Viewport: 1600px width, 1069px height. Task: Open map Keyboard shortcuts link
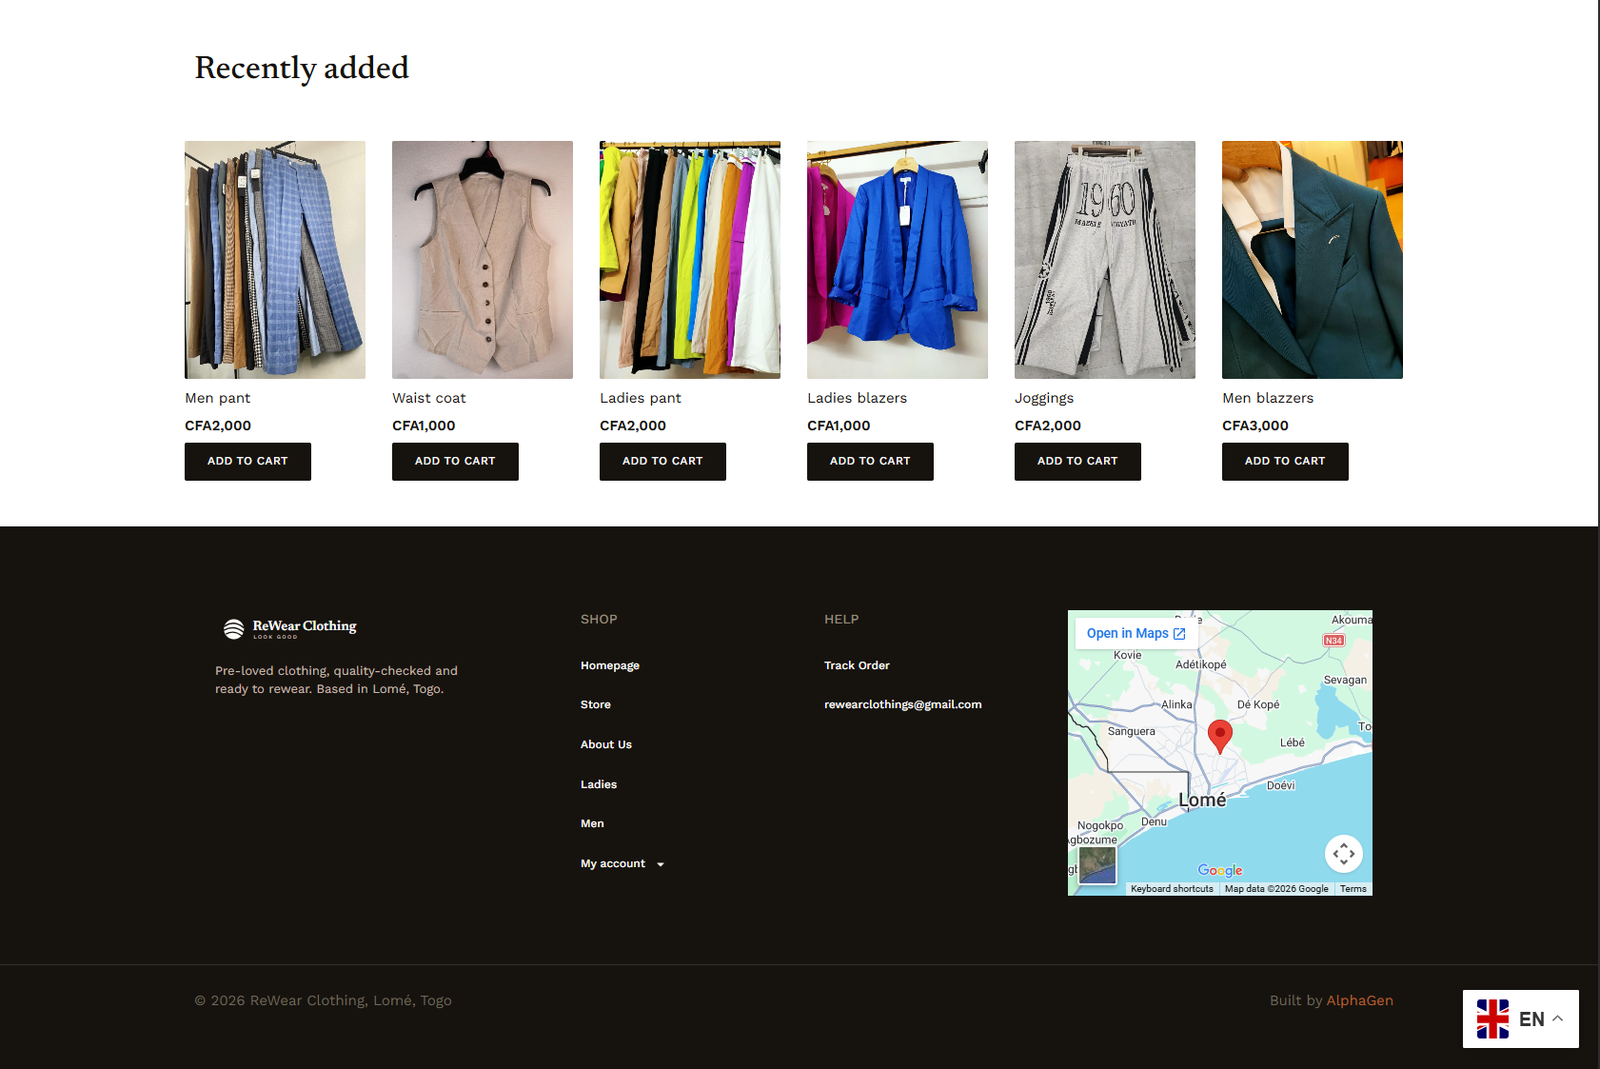pyautogui.click(x=1172, y=889)
